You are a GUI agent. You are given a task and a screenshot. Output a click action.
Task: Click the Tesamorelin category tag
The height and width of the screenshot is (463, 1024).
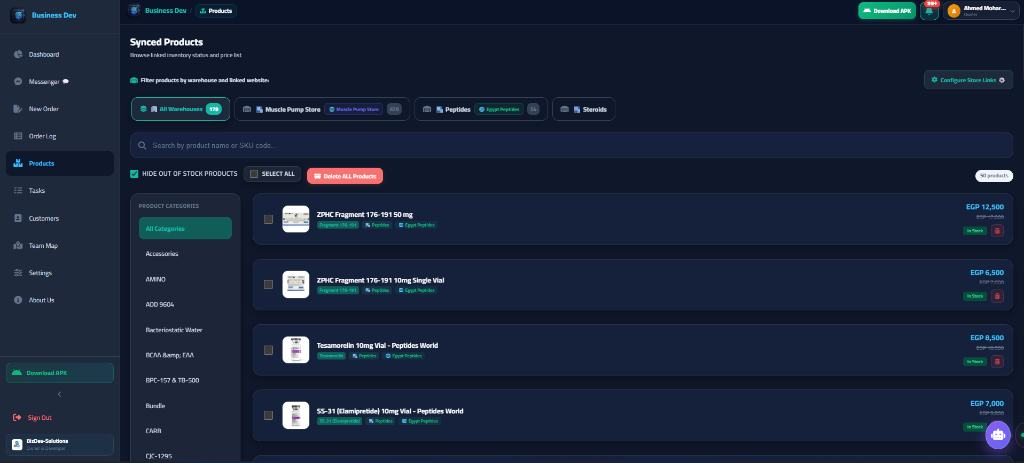click(331, 356)
